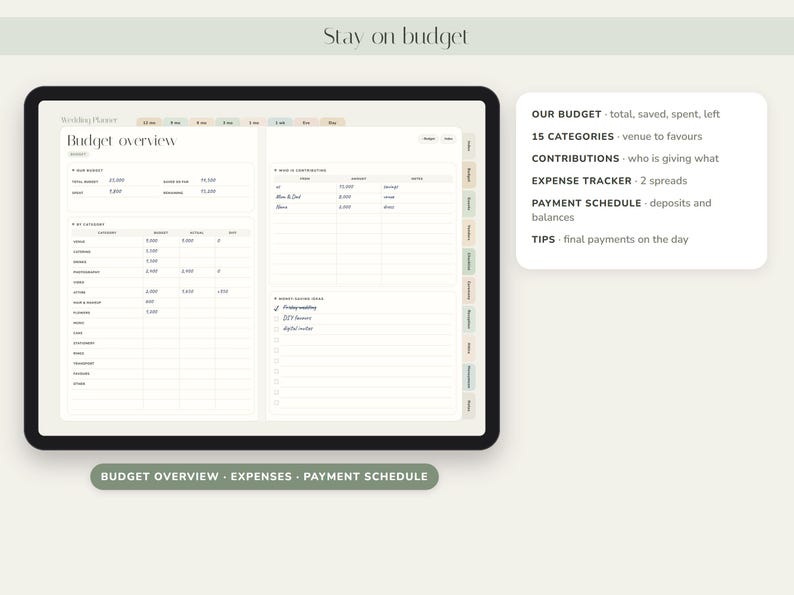The image size is (794, 595).
Task: Select the Guests side tab
Action: pos(469,204)
